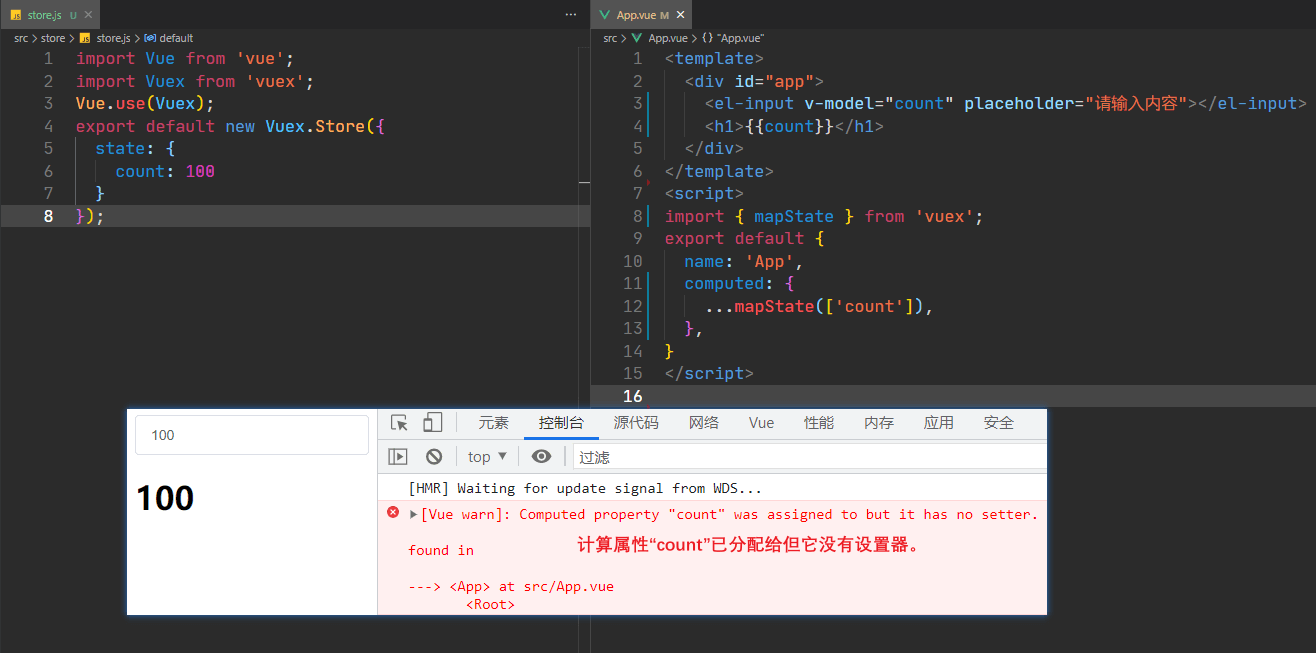Open the 'top' JavaScript context dropdown
The height and width of the screenshot is (653, 1316).
[488, 456]
